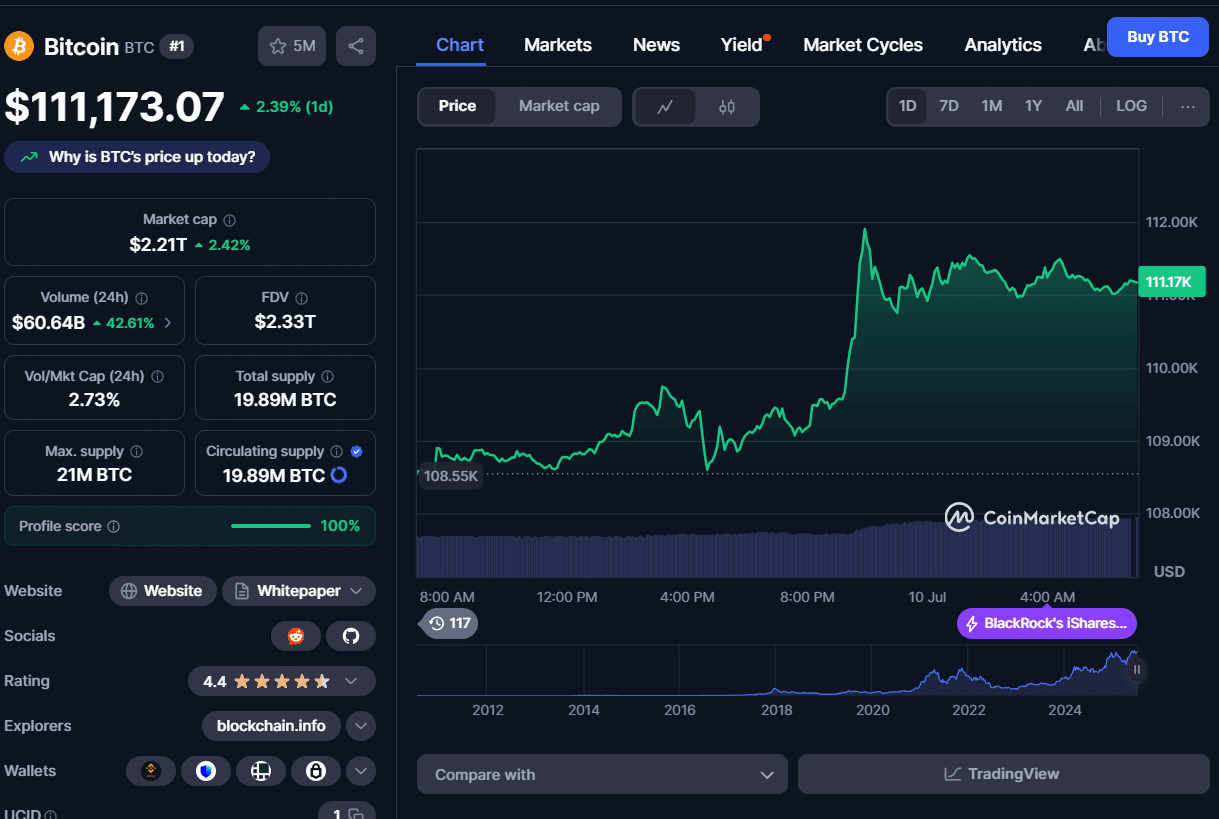Click Why is BTC's price up today?
This screenshot has width=1219, height=819.
(x=137, y=157)
